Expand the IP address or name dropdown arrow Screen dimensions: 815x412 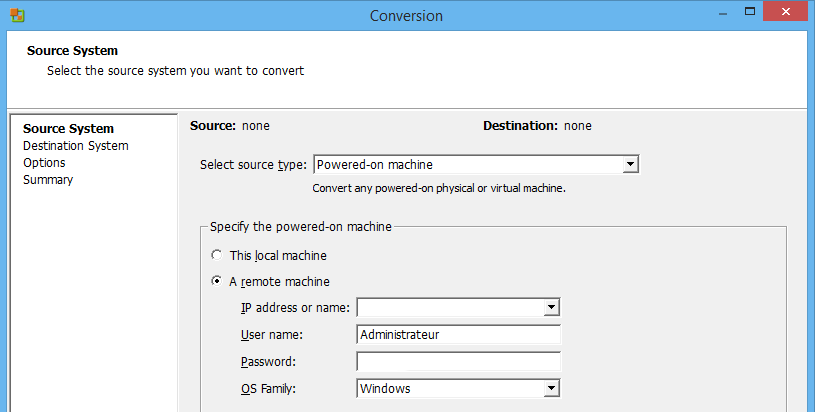[x=550, y=308]
